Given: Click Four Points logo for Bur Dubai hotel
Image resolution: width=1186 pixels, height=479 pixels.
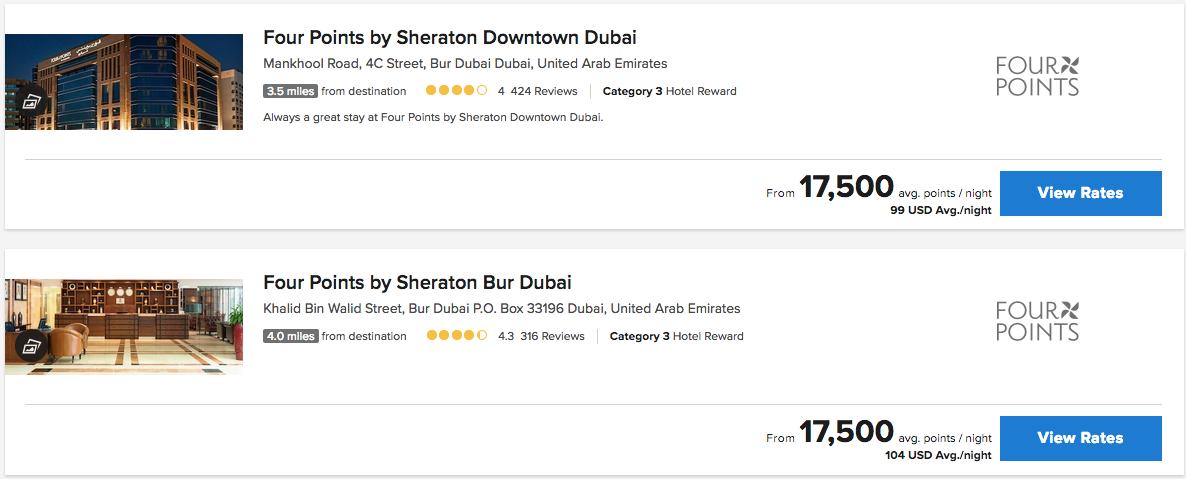Looking at the screenshot, I should coord(1037,321).
